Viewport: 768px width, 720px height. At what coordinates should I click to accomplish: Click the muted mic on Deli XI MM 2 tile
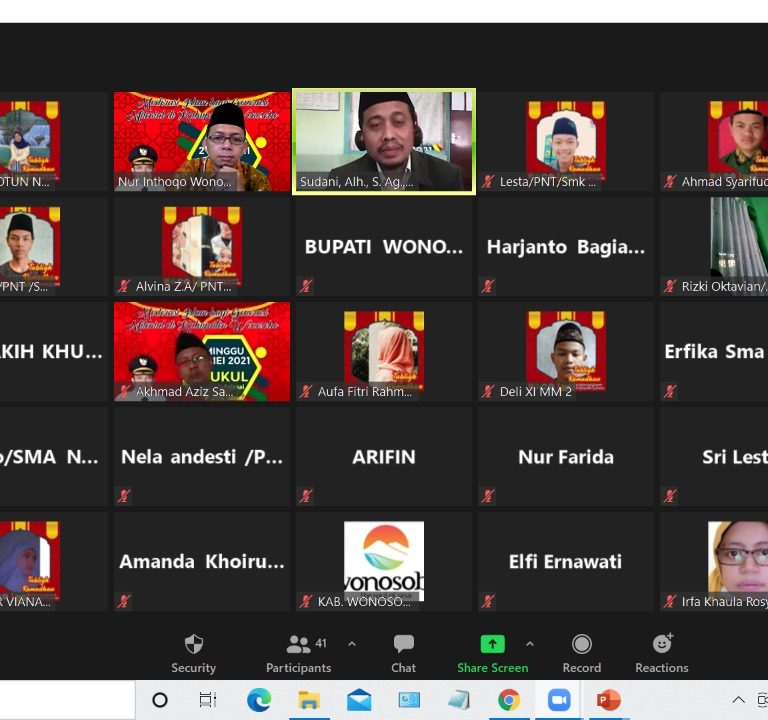click(488, 391)
